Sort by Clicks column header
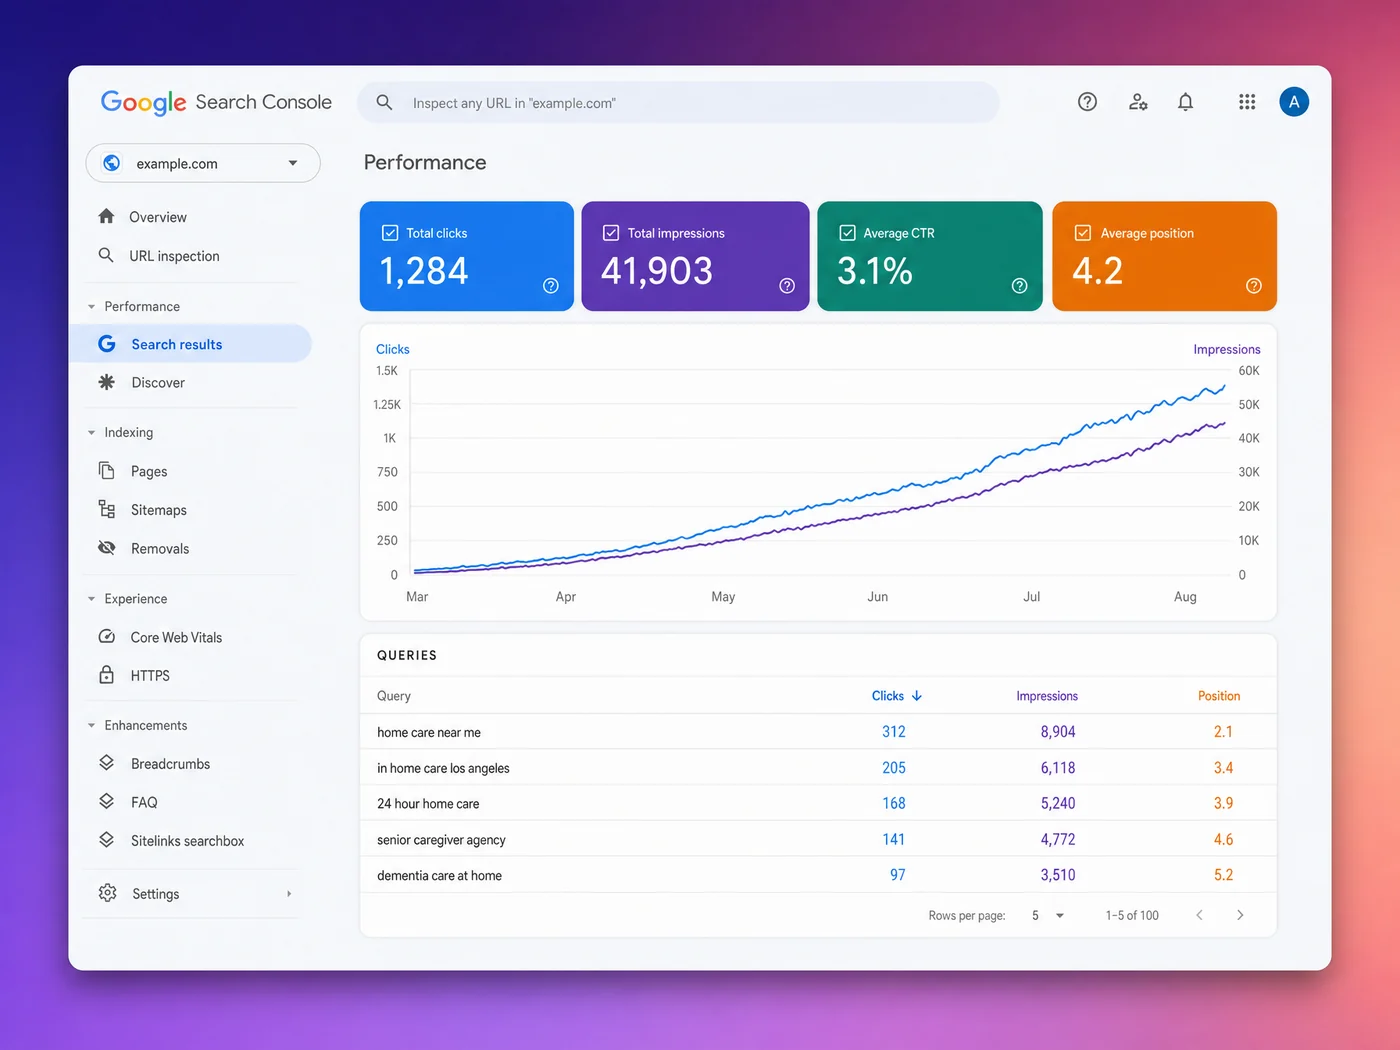The height and width of the screenshot is (1050, 1400). coord(896,696)
